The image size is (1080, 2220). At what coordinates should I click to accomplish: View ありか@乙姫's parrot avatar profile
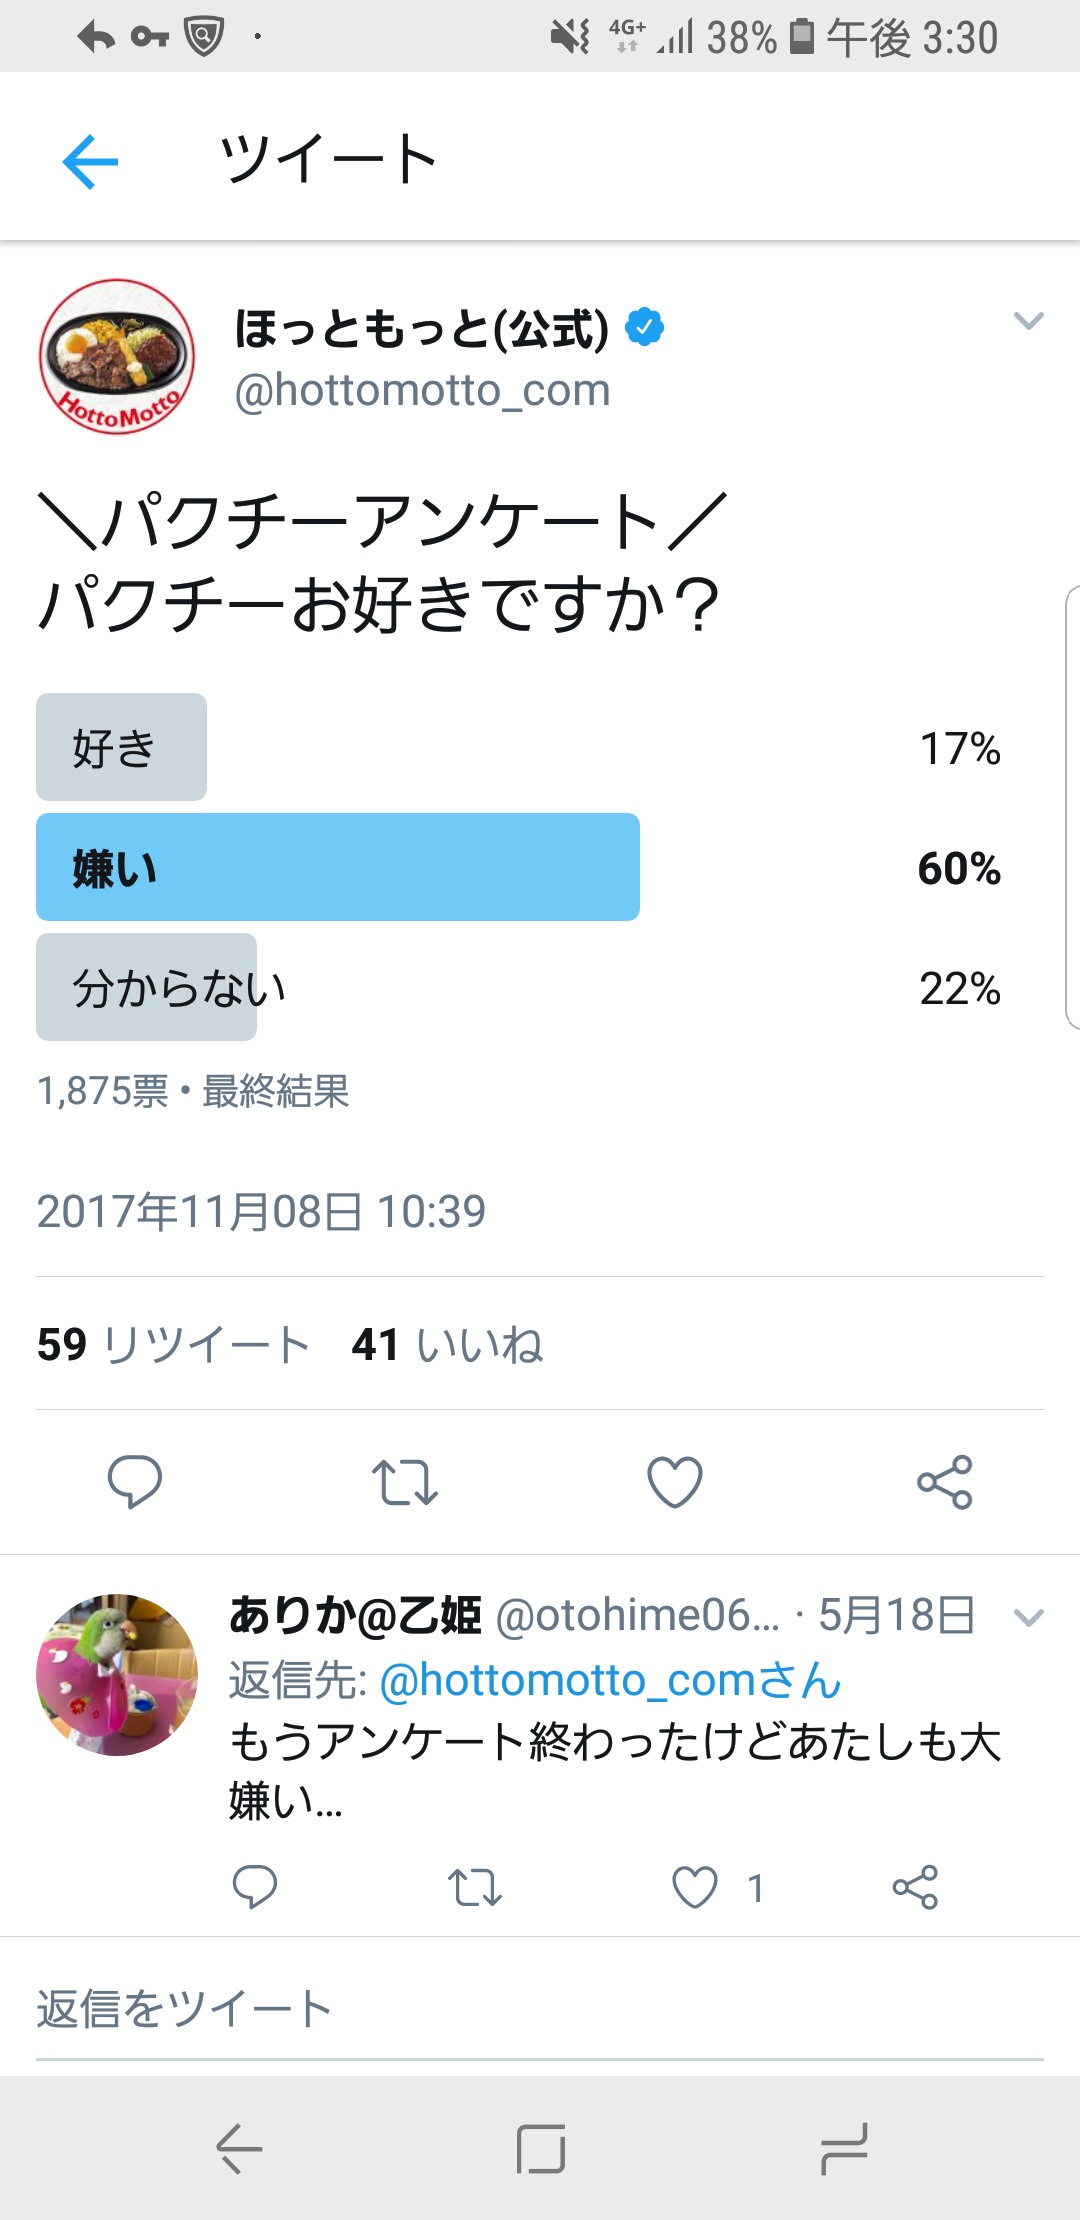click(x=117, y=1674)
